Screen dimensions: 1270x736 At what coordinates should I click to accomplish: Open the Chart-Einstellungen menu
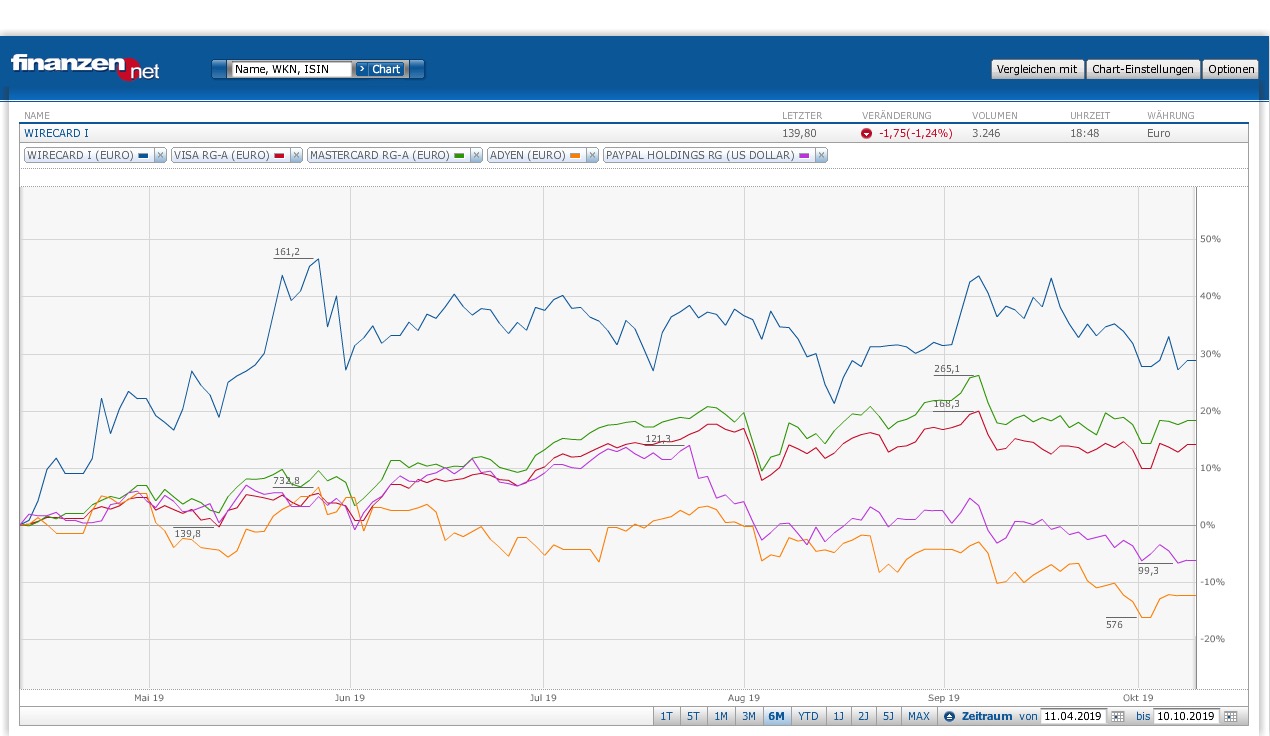[1142, 69]
